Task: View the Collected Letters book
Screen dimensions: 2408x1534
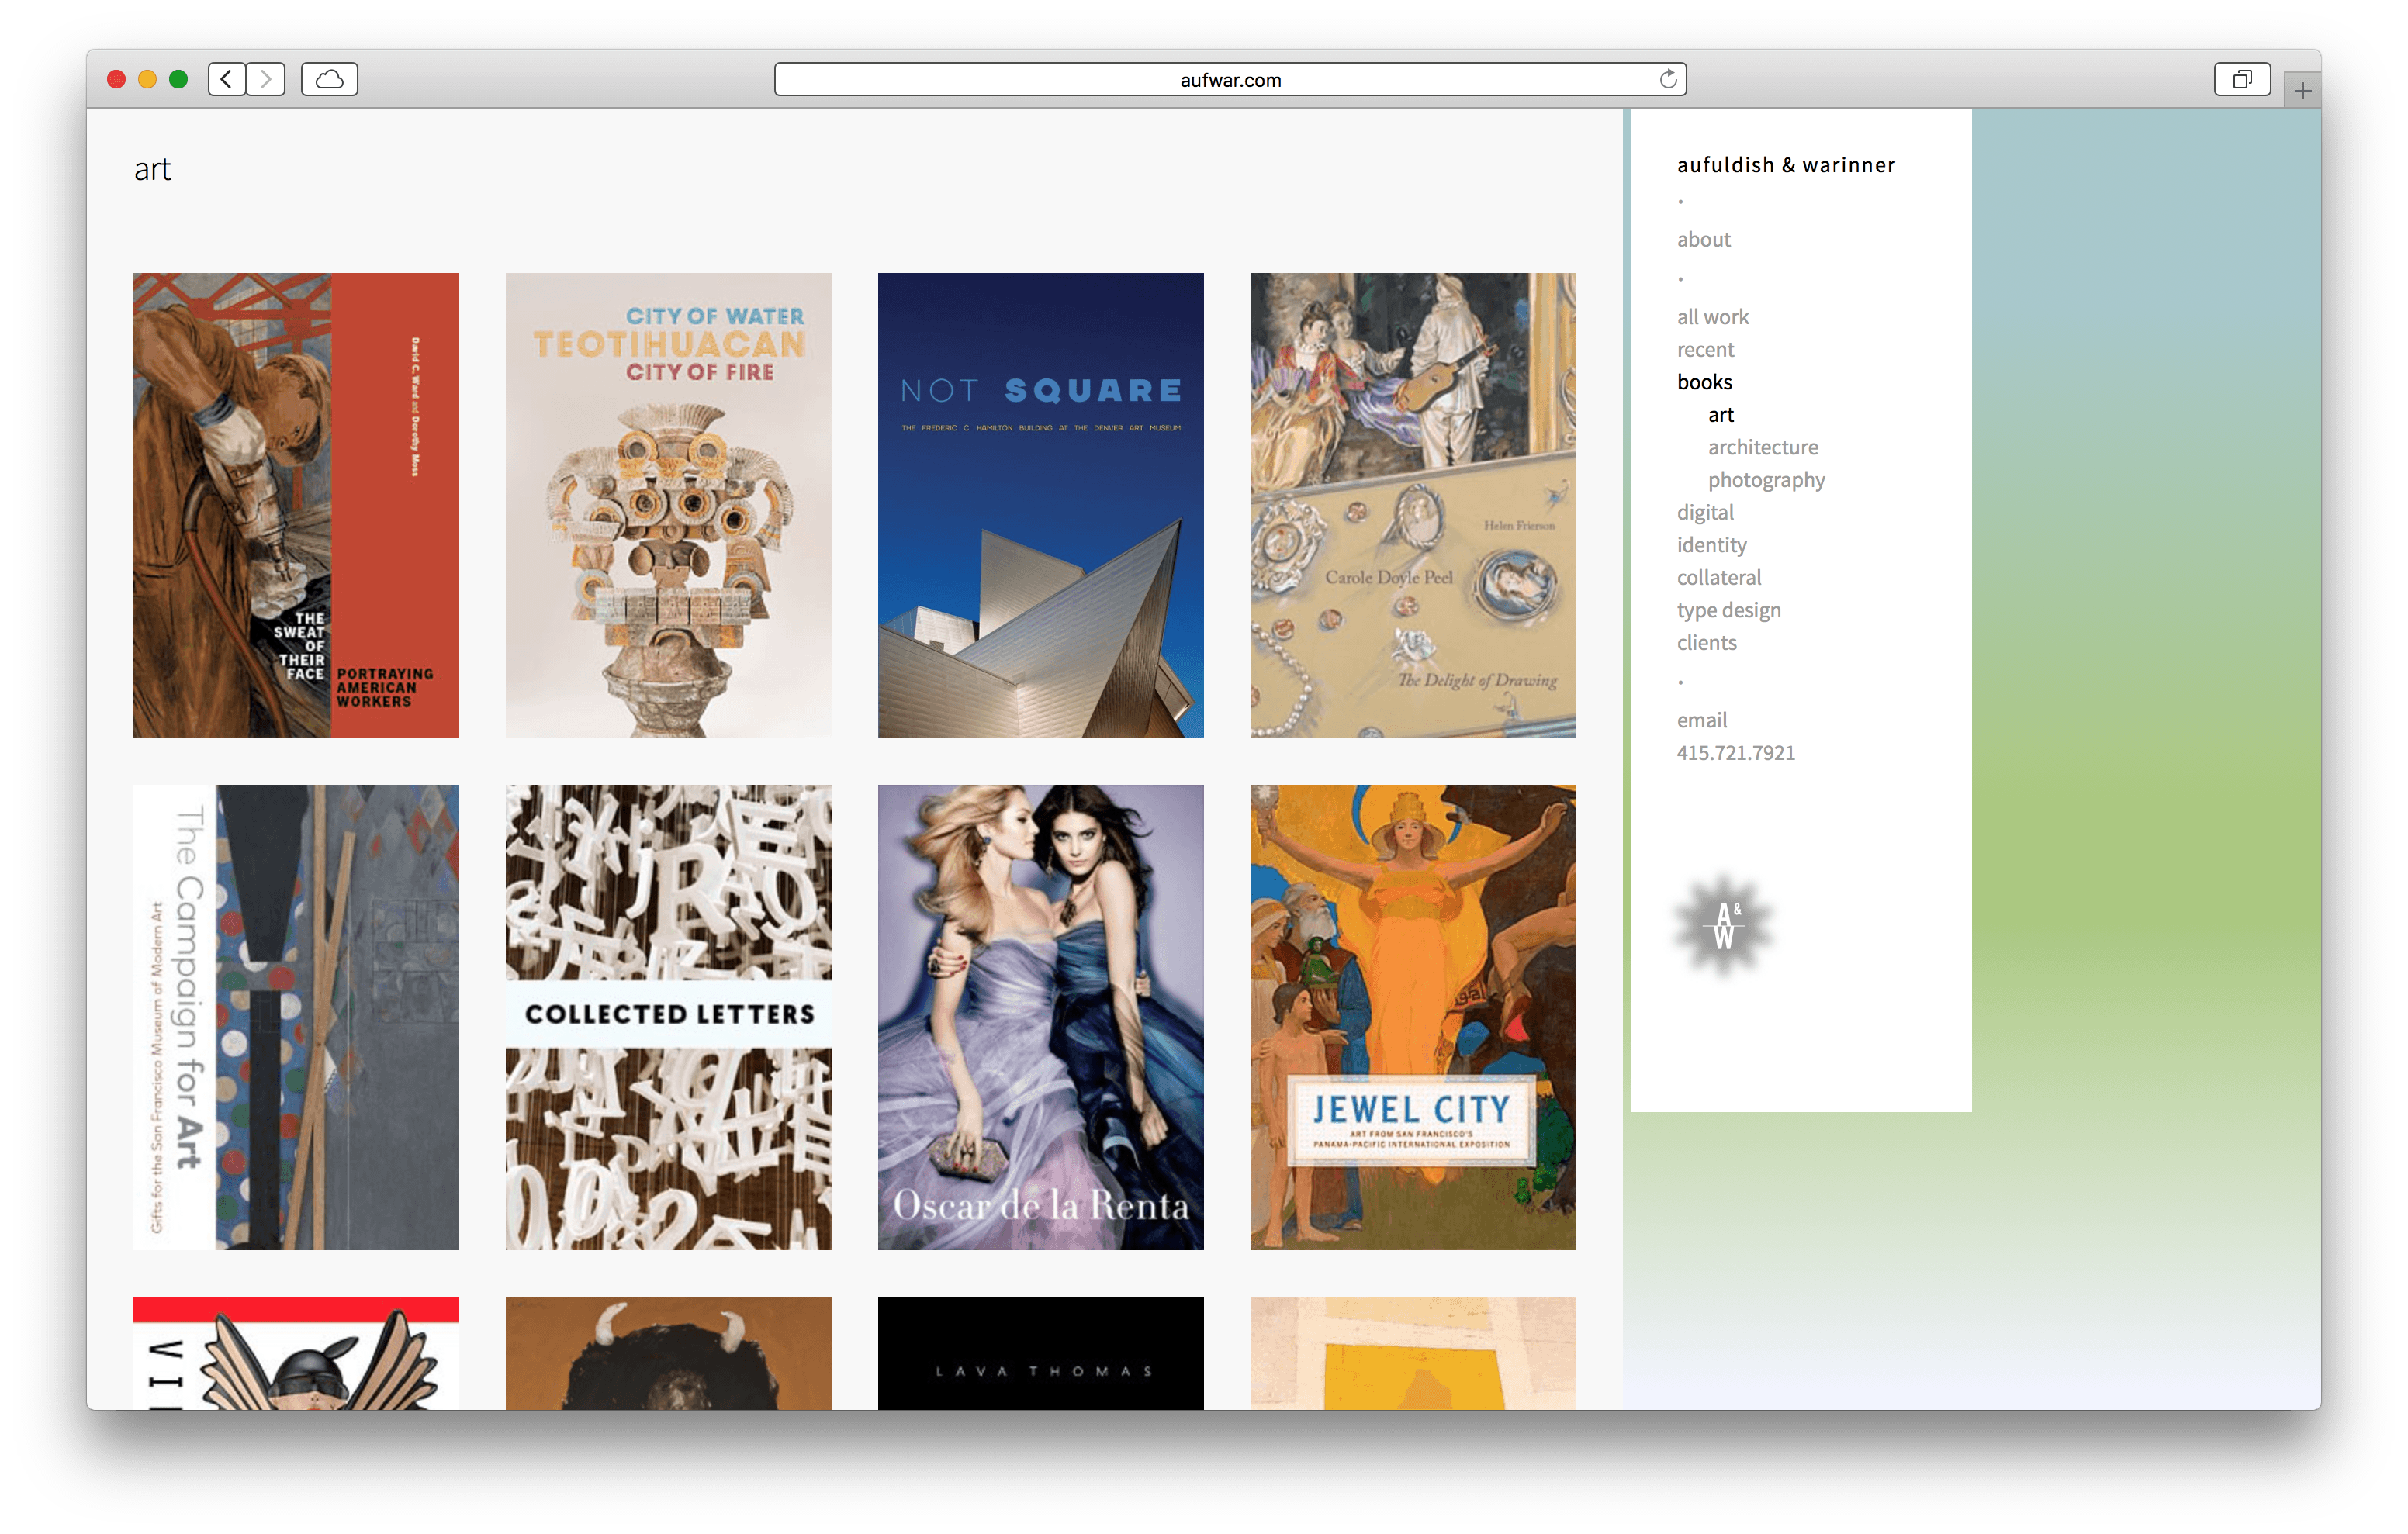Action: [x=668, y=1017]
